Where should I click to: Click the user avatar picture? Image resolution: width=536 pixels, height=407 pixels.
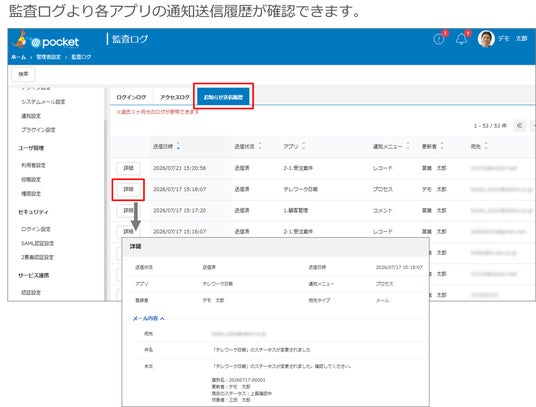tap(486, 39)
